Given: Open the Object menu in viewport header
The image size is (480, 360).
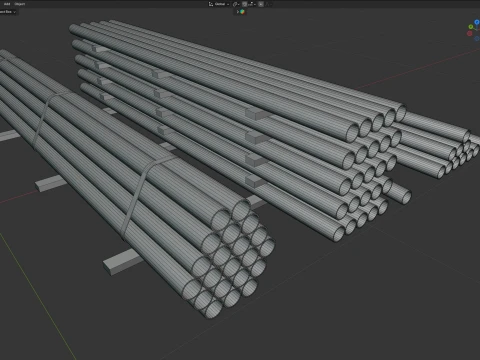Looking at the screenshot, I should pyautogui.click(x=20, y=4).
